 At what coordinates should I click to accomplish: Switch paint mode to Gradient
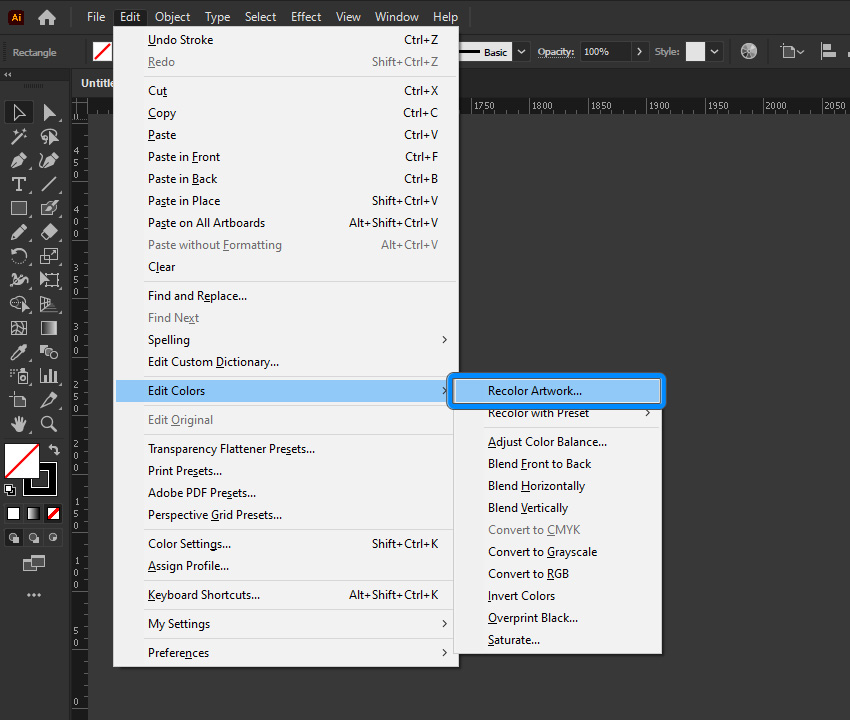coord(34,513)
